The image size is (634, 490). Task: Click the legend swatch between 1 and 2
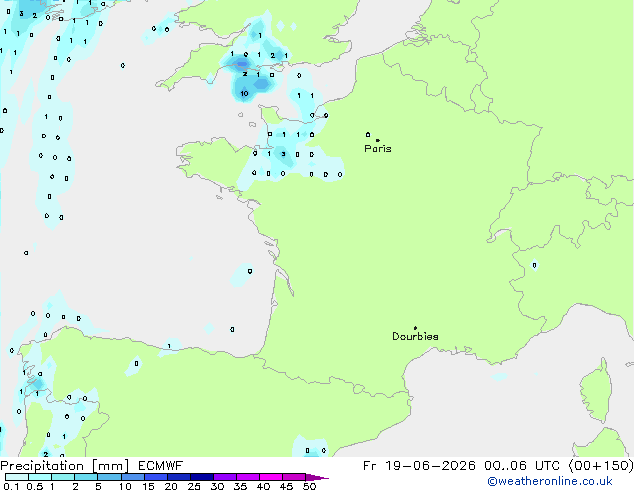(x=63, y=477)
